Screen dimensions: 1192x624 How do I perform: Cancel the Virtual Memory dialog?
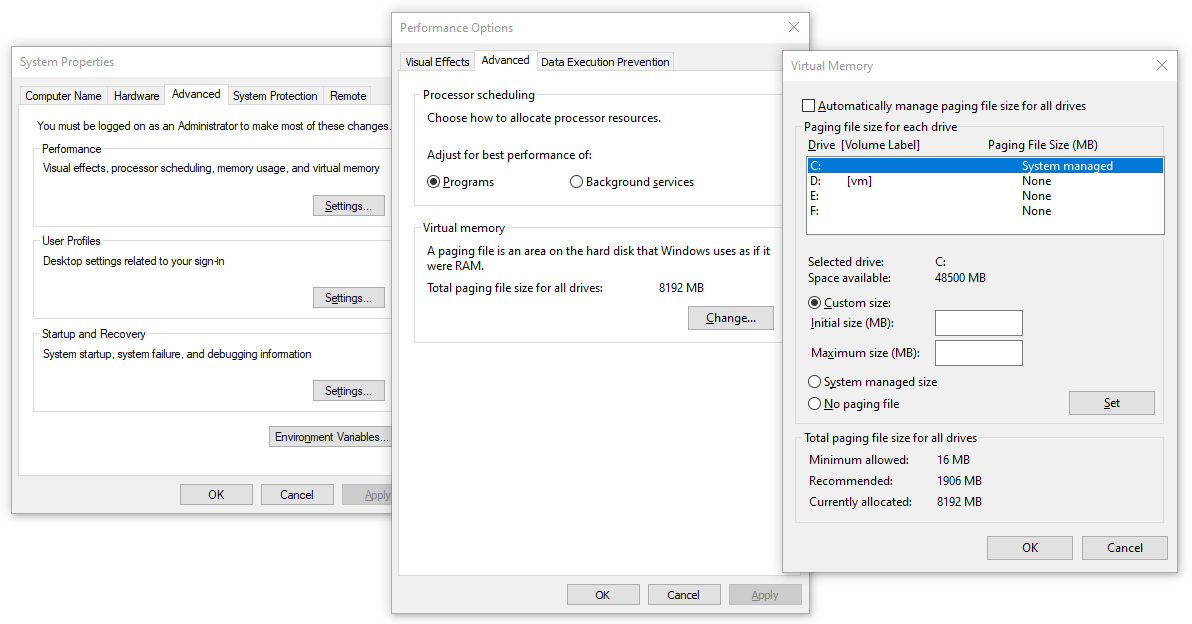1124,547
